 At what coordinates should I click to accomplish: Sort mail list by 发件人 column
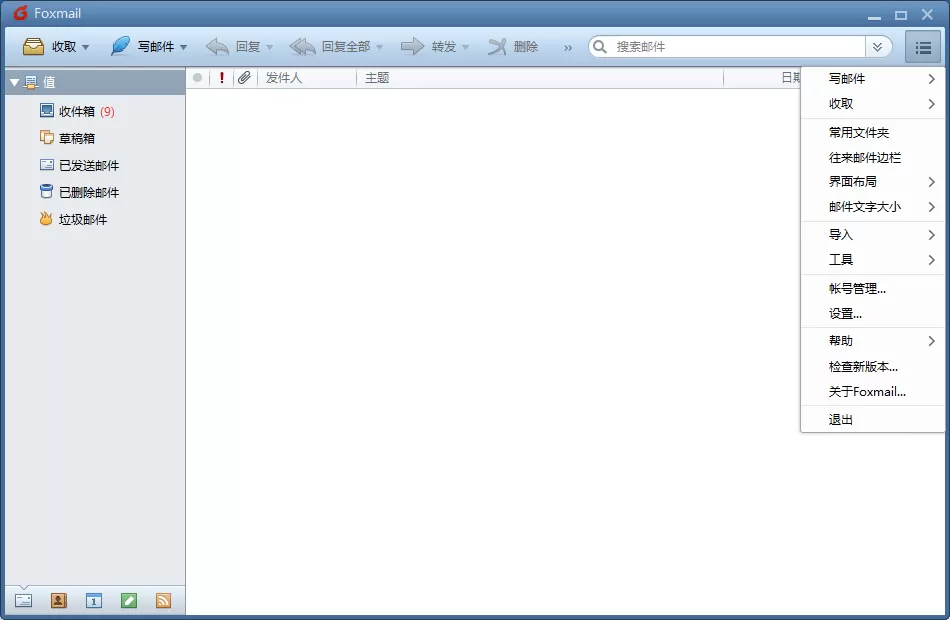[x=307, y=78]
